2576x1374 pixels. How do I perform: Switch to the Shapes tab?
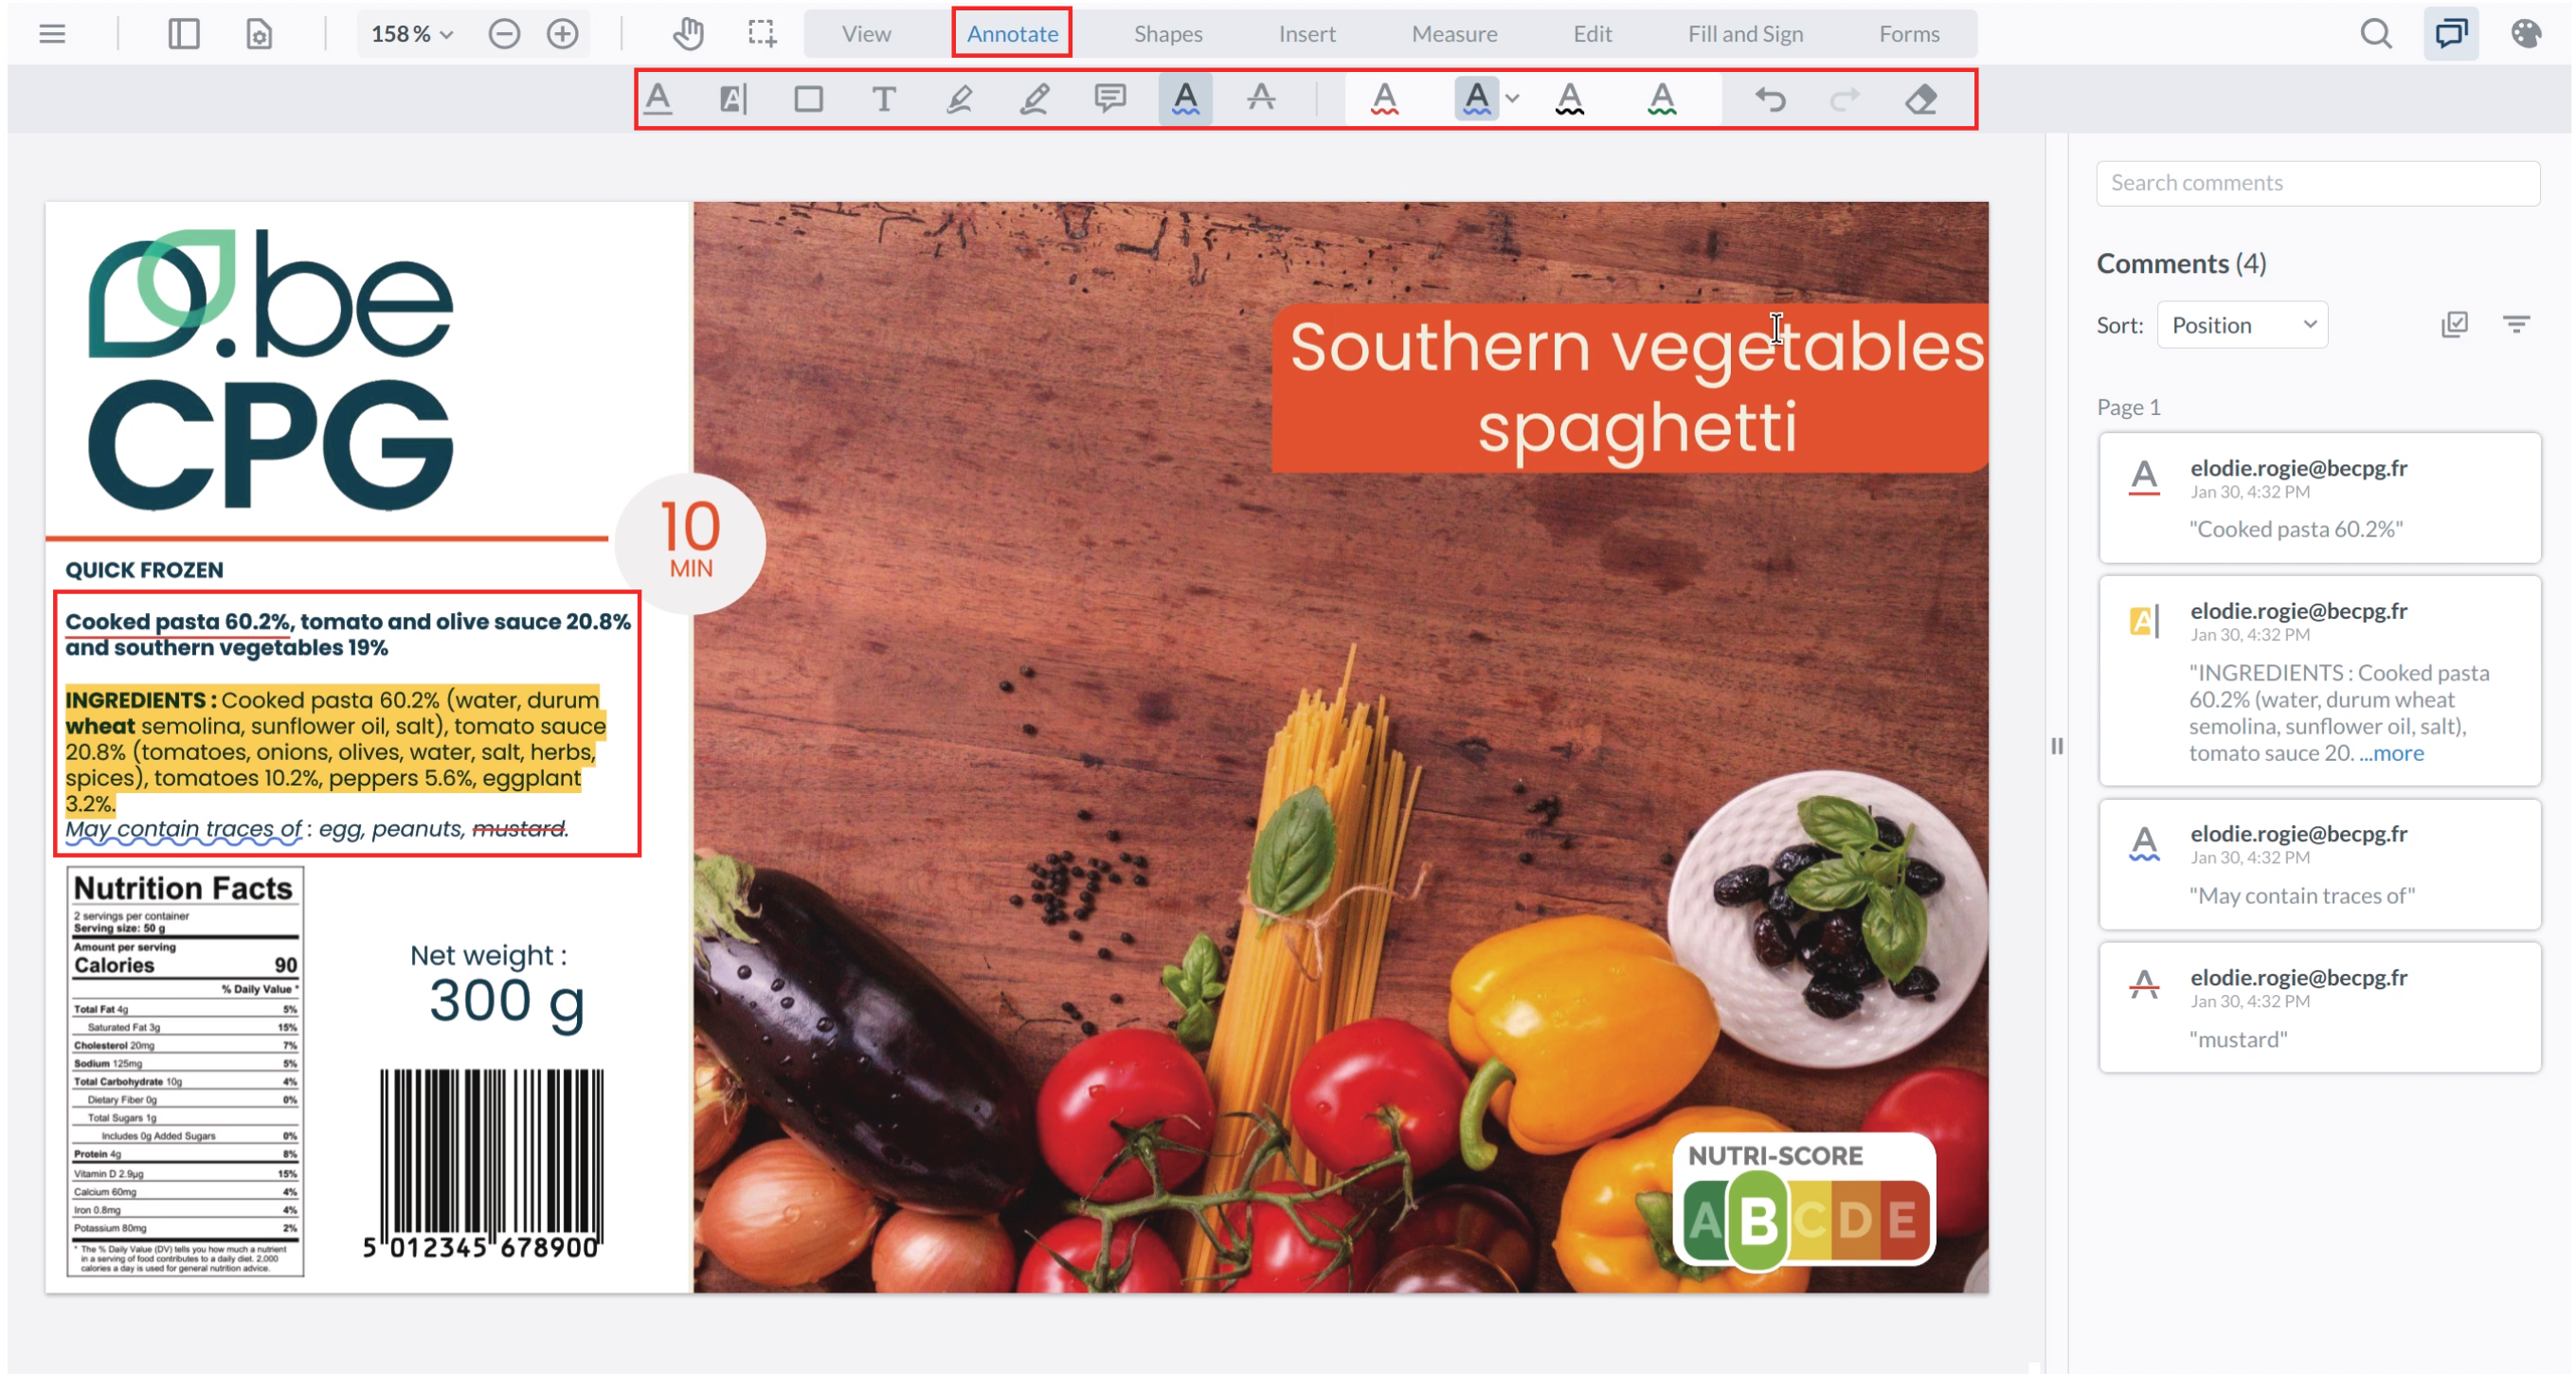[1167, 34]
